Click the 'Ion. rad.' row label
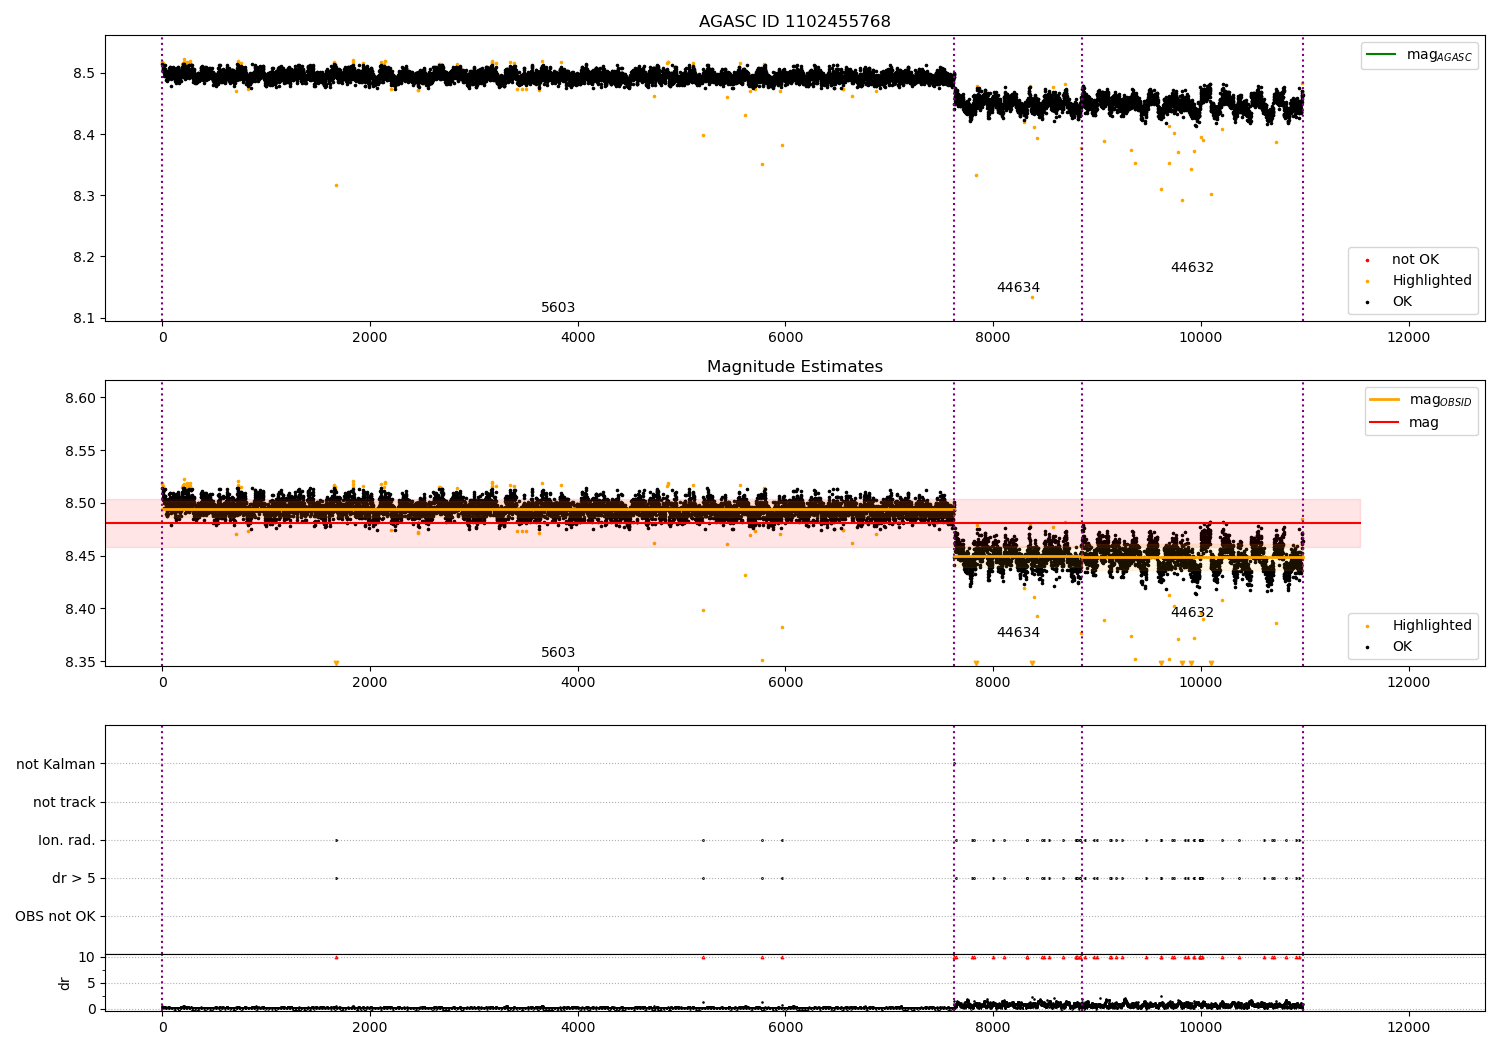The image size is (1500, 1050). click(x=67, y=841)
